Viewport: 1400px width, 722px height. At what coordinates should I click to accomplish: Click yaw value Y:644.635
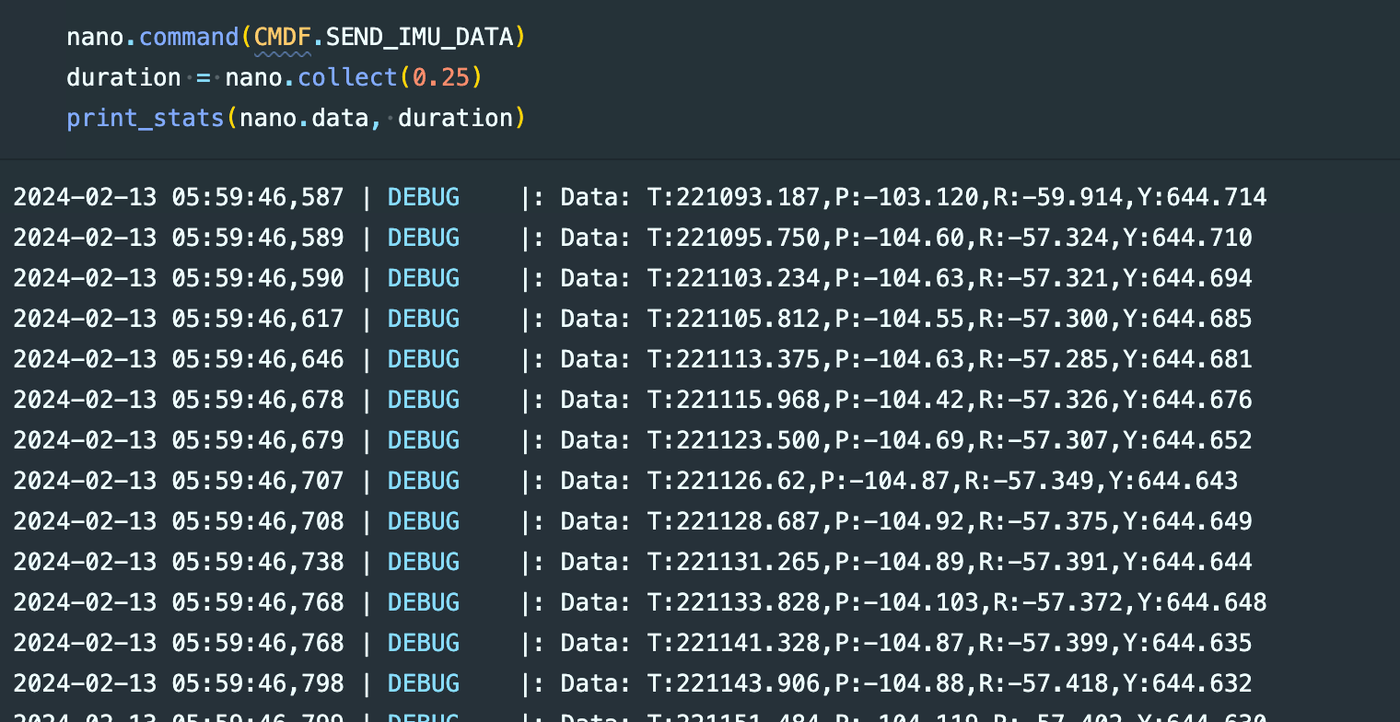1188,643
